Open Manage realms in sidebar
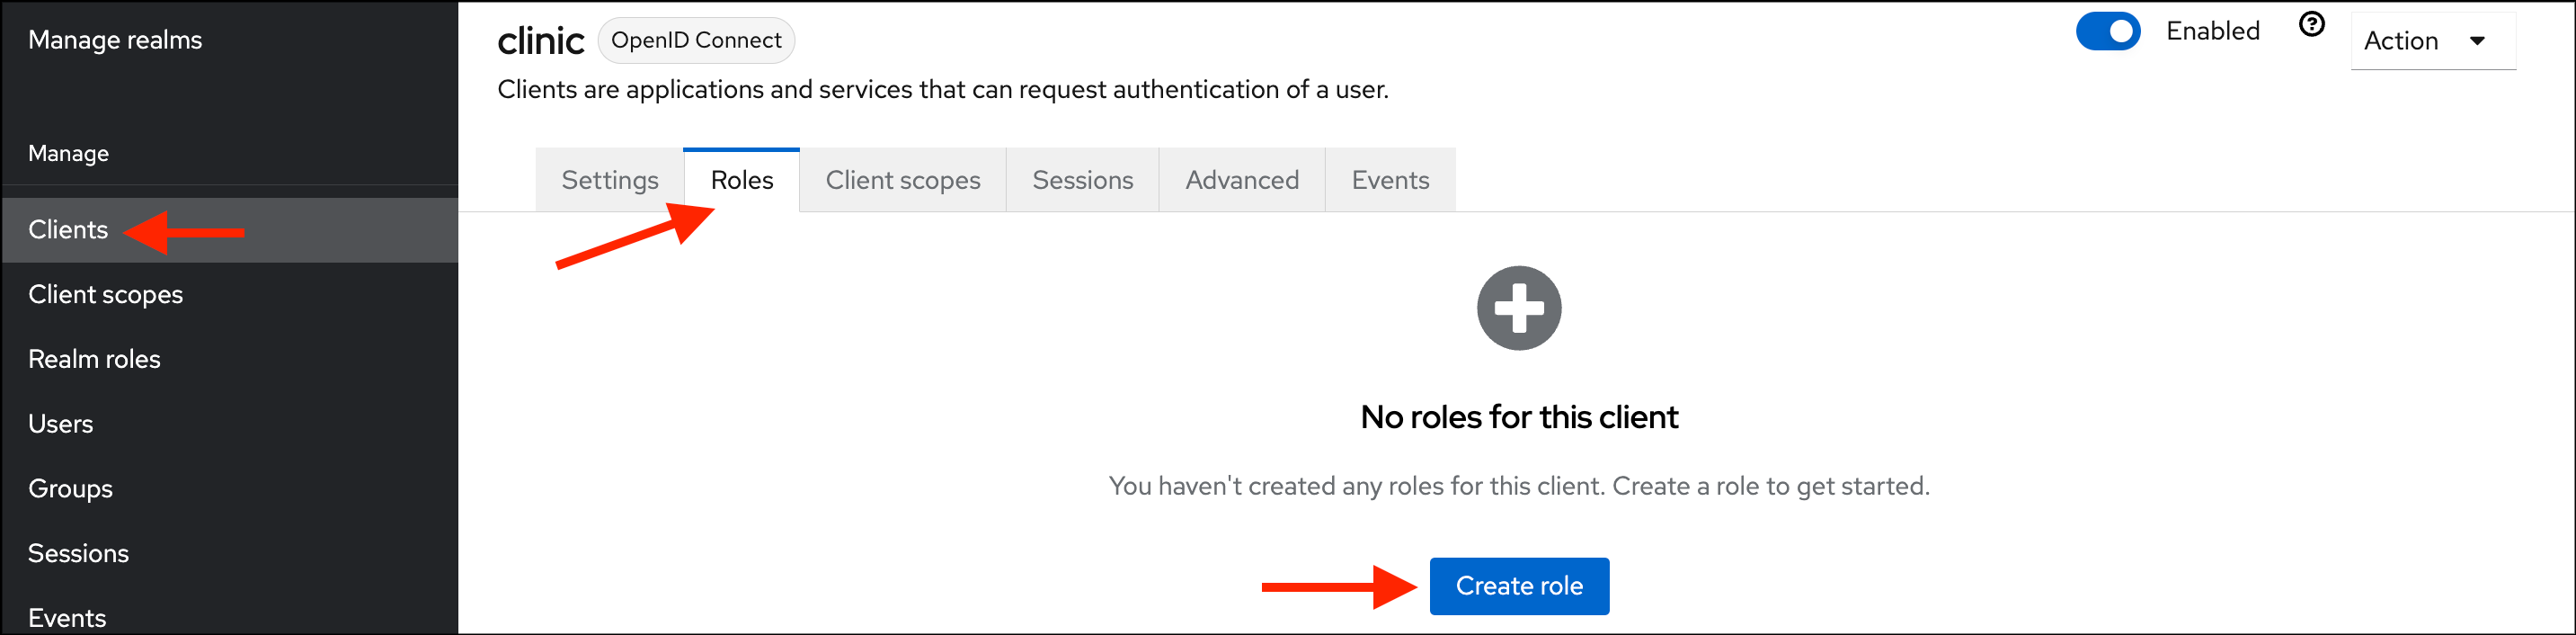Image resolution: width=2576 pixels, height=635 pixels. [115, 40]
